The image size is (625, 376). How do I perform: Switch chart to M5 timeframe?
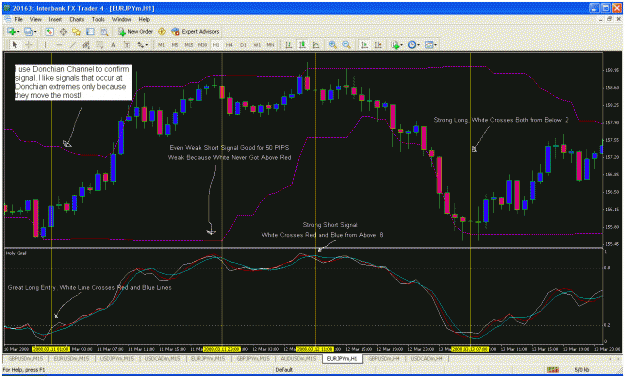tap(175, 45)
